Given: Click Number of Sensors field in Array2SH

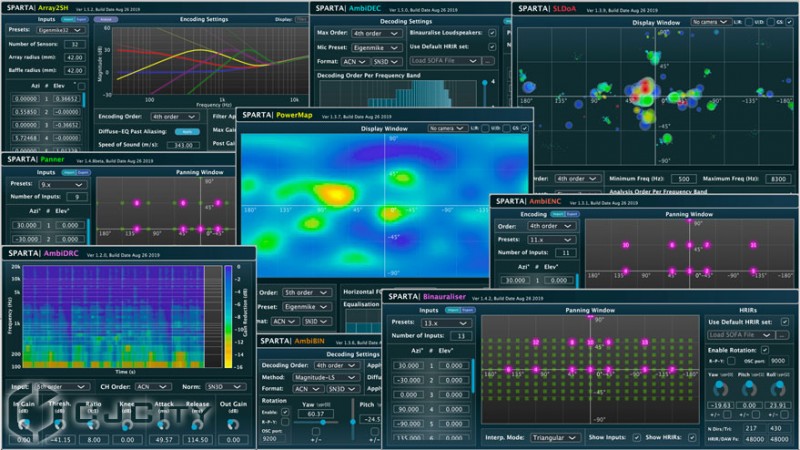Looking at the screenshot, I should tap(74, 44).
